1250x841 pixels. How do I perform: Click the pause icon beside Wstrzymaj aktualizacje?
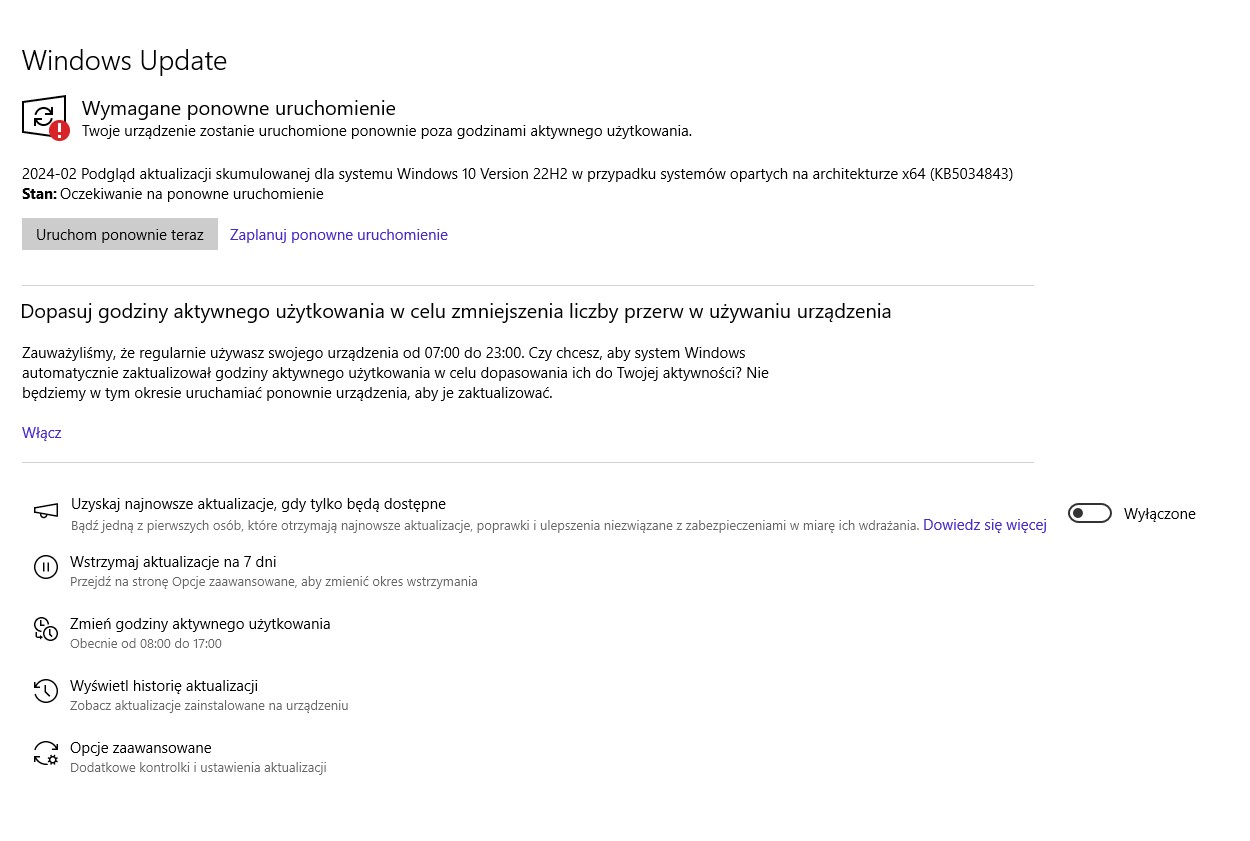pyautogui.click(x=46, y=568)
